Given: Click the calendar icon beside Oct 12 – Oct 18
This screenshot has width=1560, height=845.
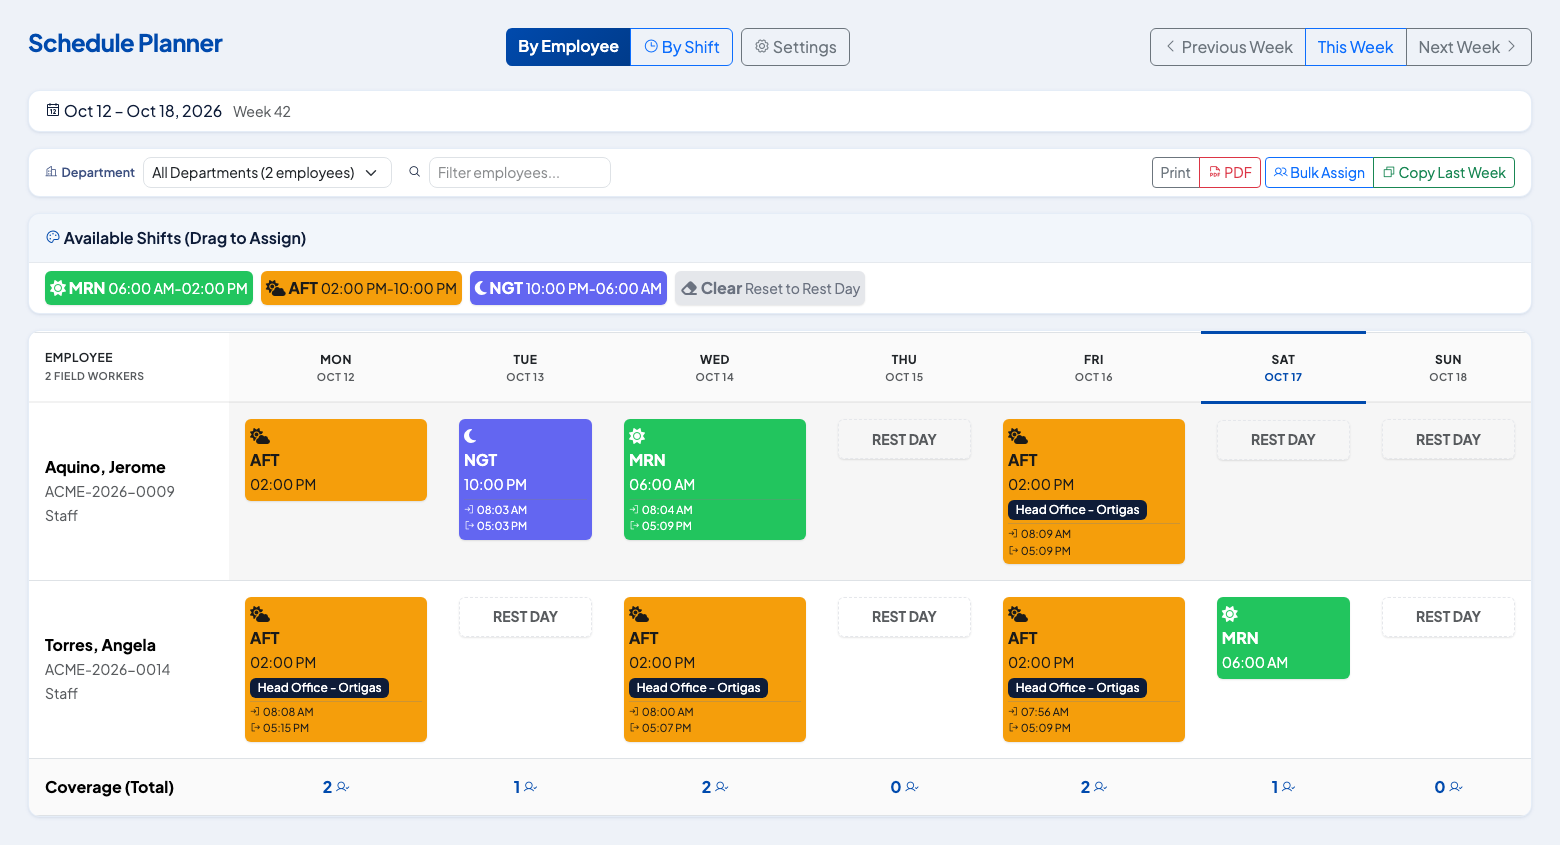Looking at the screenshot, I should [53, 111].
